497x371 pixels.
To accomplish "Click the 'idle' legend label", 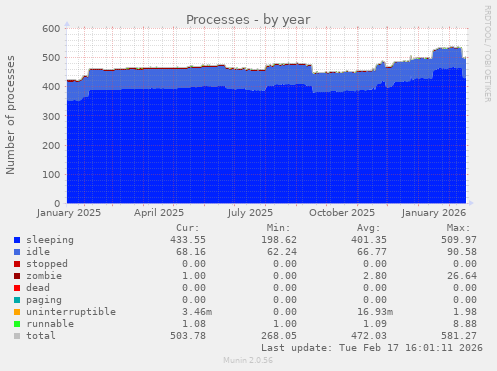I will [x=38, y=252].
